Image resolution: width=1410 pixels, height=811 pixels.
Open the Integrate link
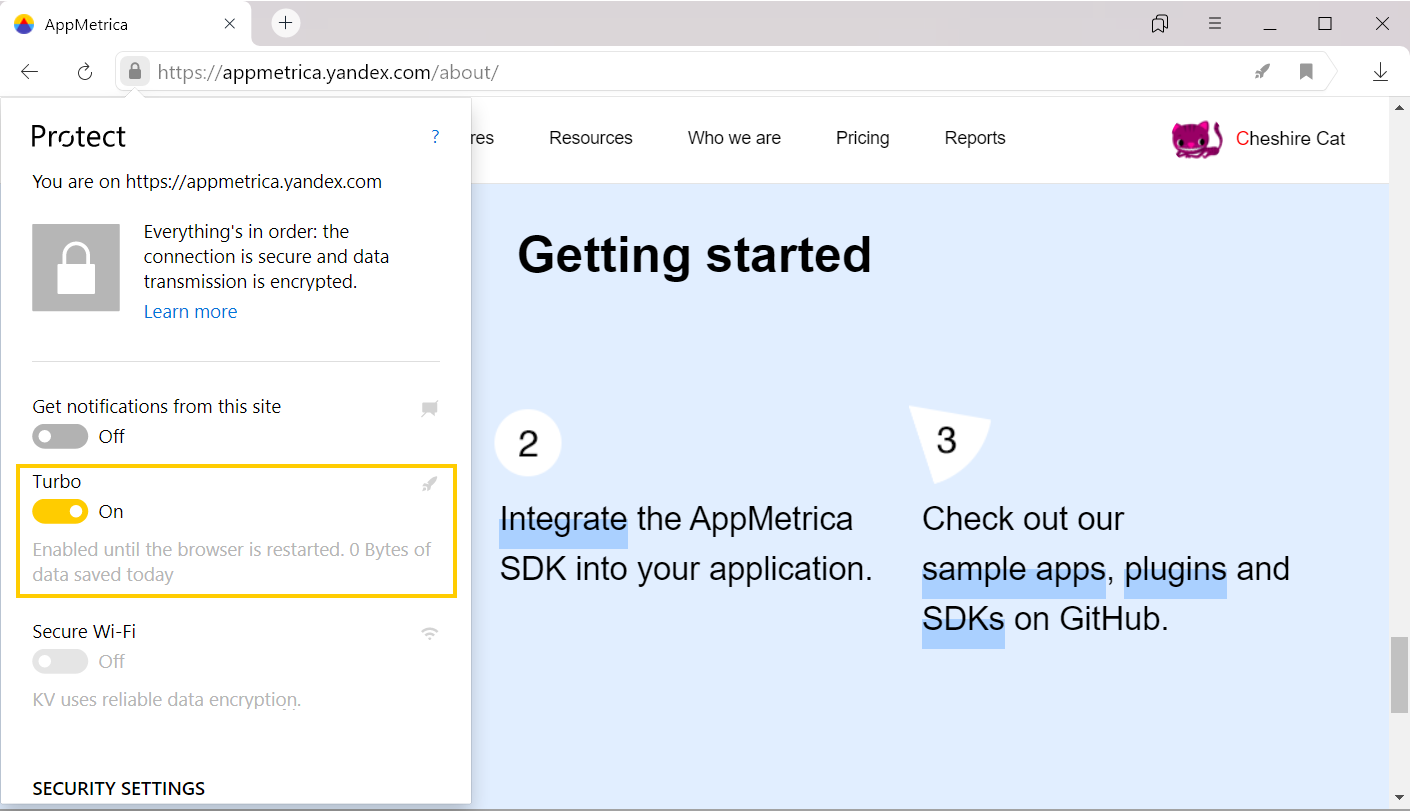point(563,519)
